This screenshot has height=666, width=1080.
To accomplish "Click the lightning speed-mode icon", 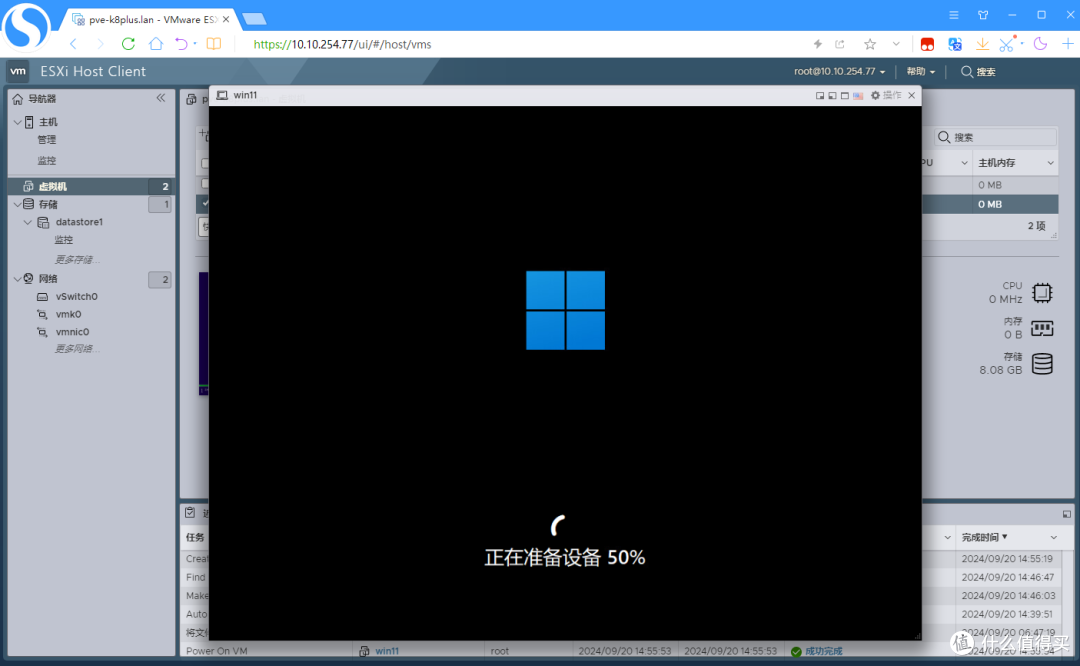I will point(818,44).
